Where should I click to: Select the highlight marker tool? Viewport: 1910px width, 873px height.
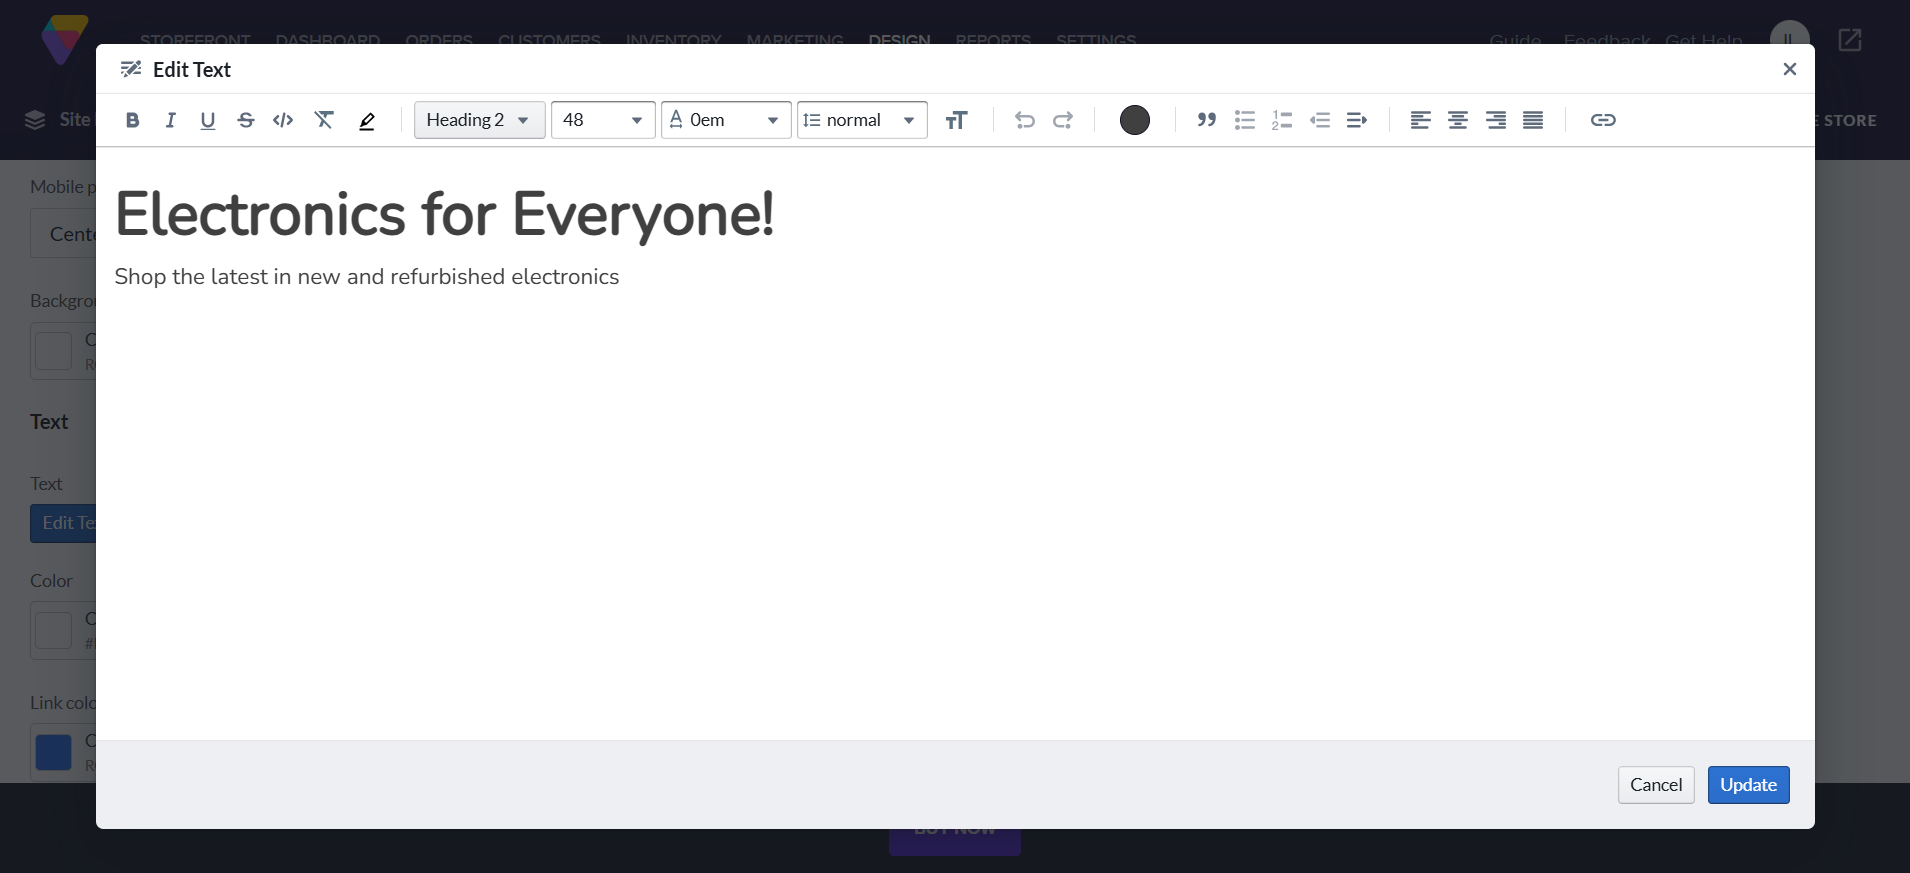click(367, 121)
